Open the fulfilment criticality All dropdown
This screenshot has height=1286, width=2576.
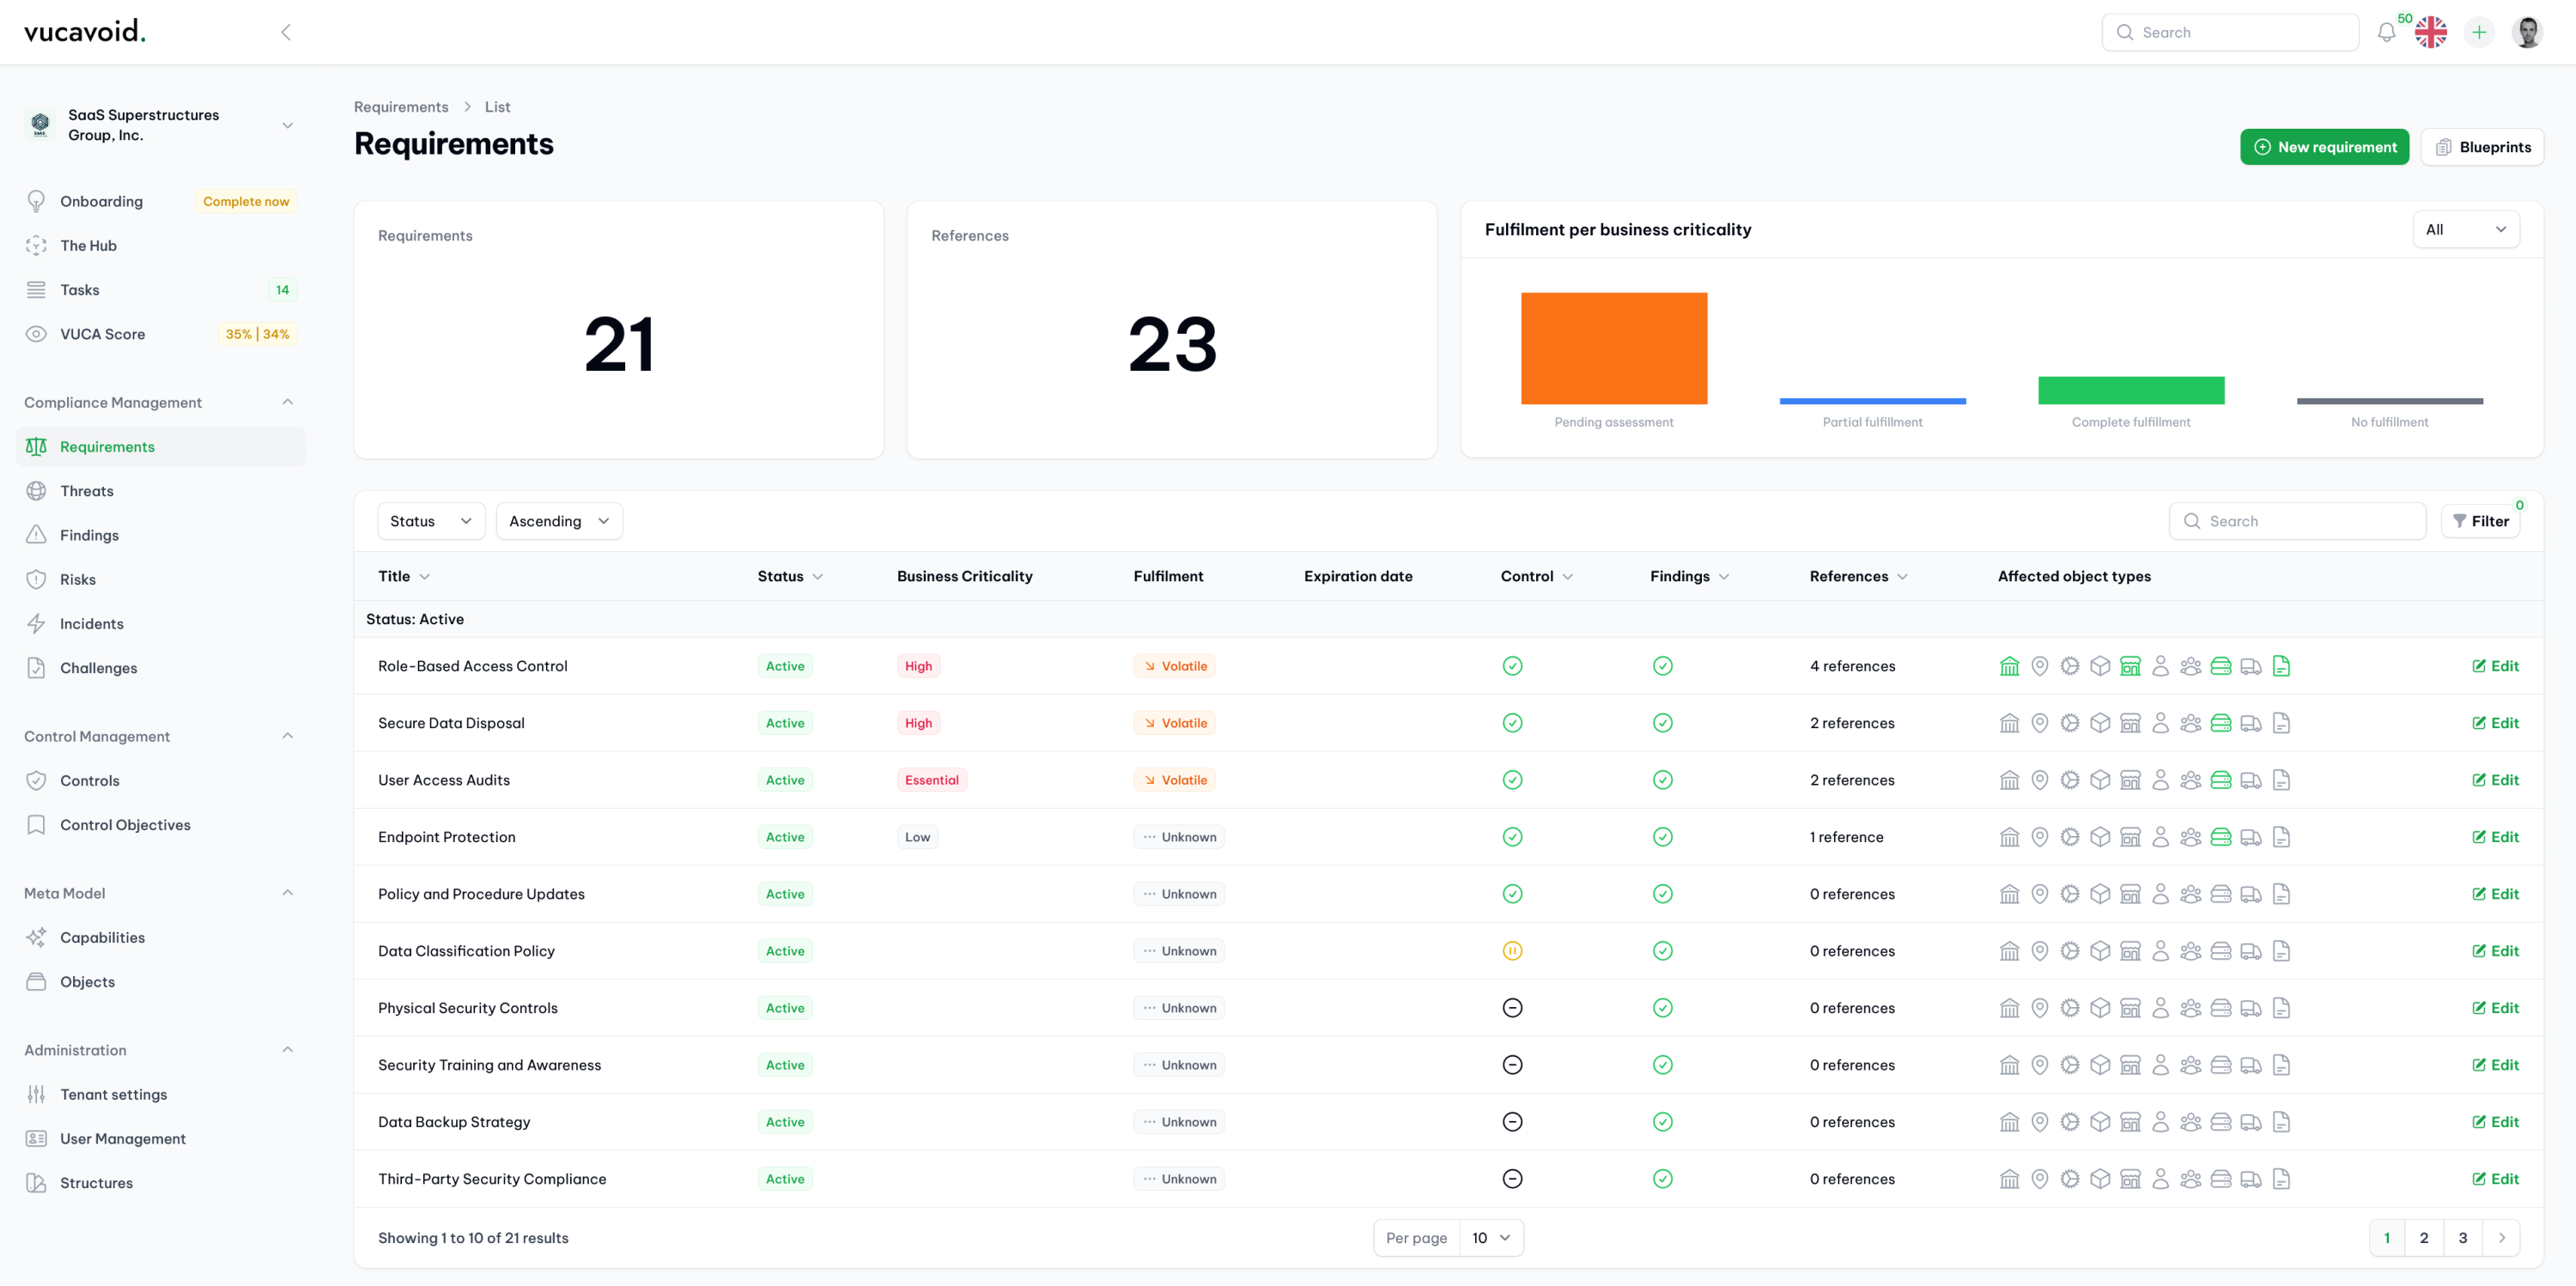pyautogui.click(x=2466, y=229)
